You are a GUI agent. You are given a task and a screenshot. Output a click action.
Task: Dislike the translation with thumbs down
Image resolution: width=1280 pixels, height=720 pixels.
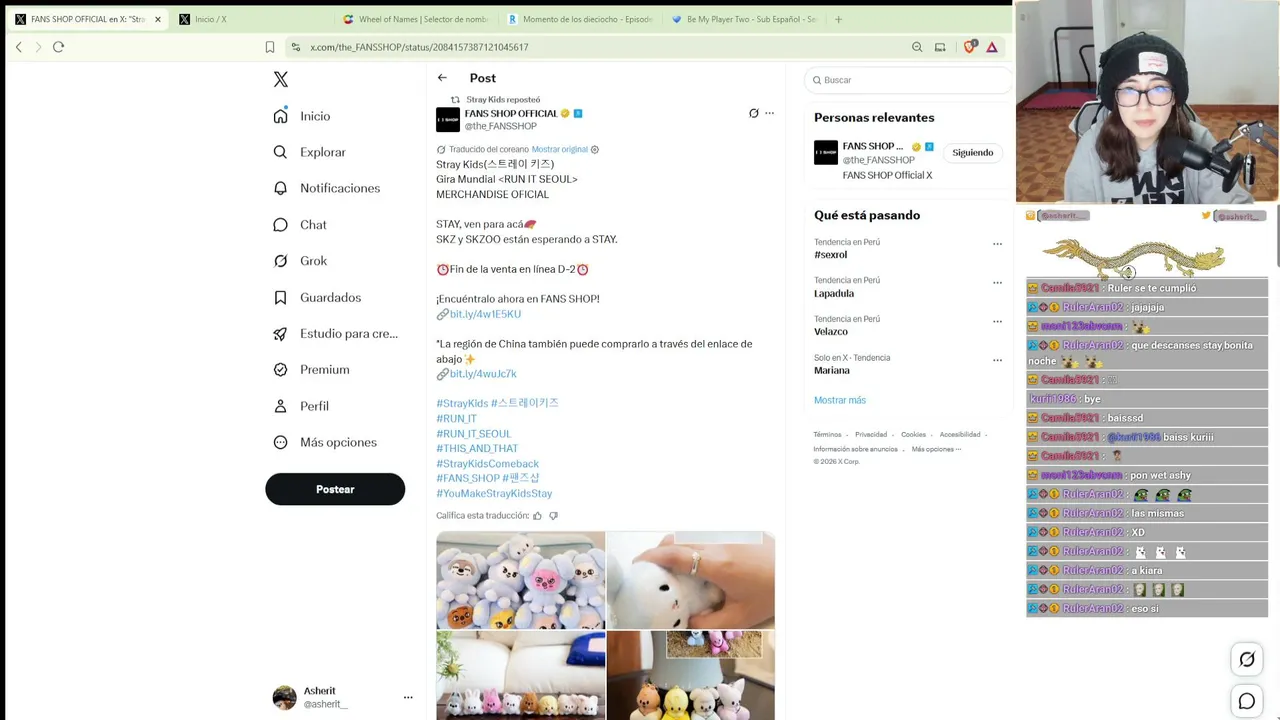pyautogui.click(x=553, y=516)
